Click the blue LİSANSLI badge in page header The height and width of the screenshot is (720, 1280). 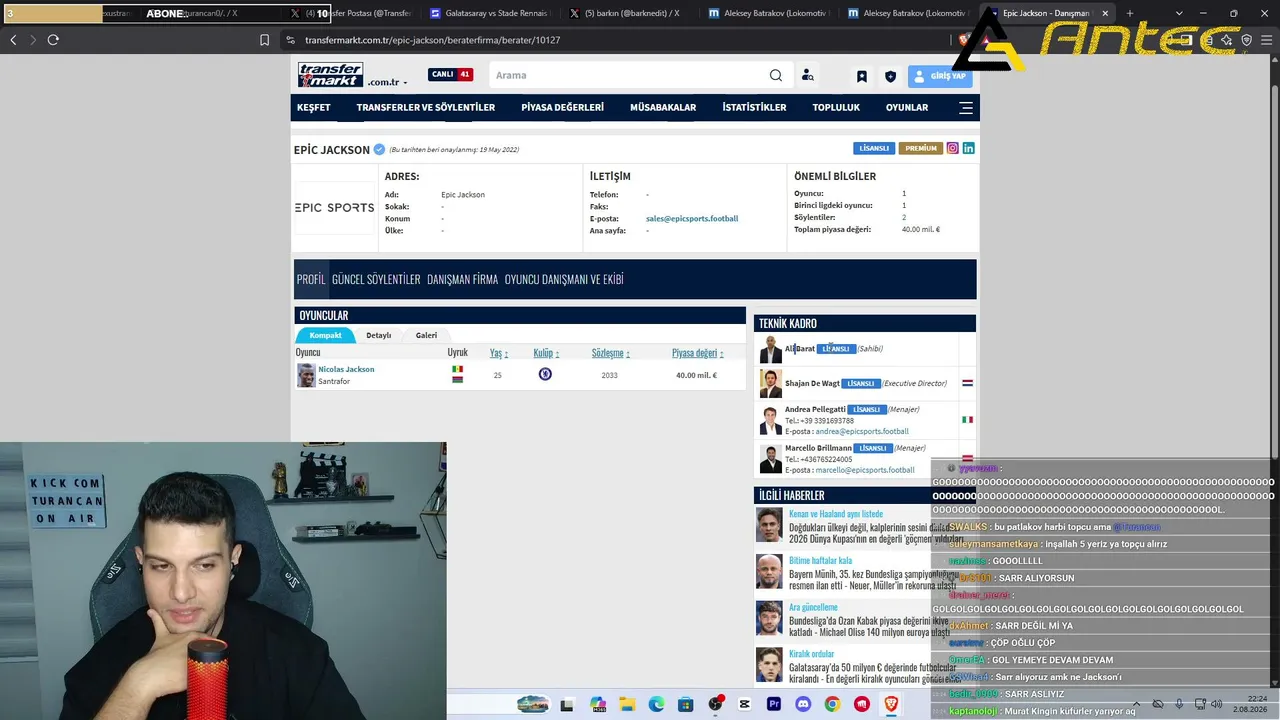(874, 148)
